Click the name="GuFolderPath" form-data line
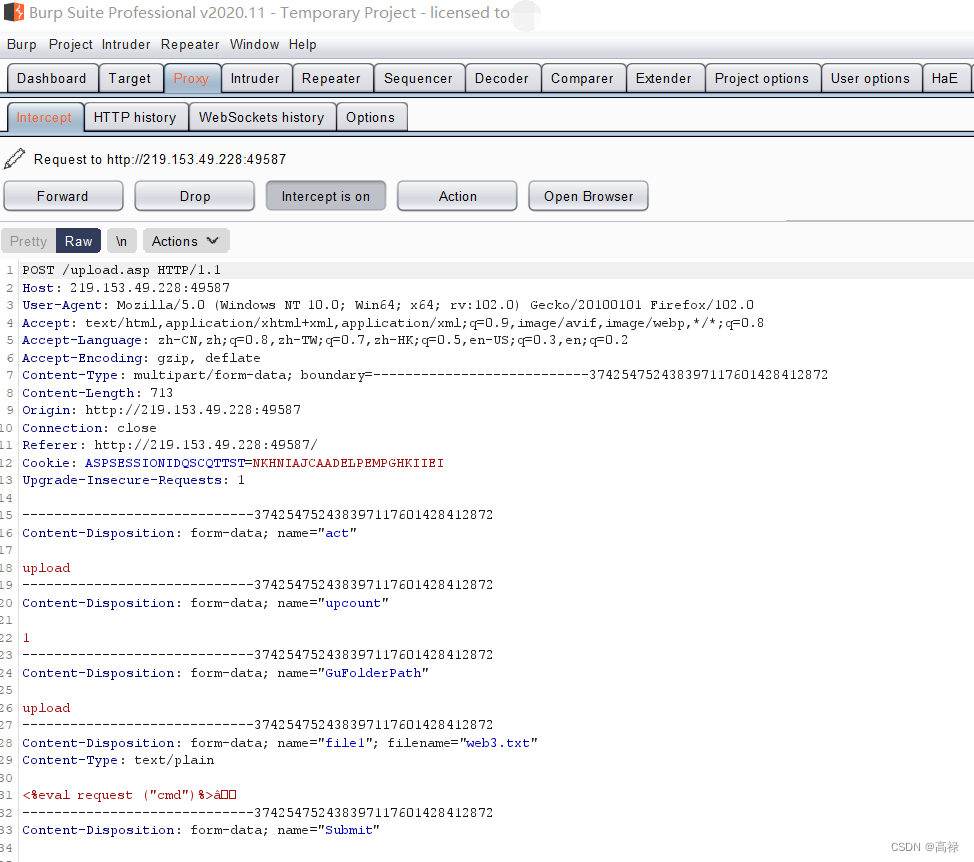Screen dimensions: 974x862 pos(225,673)
